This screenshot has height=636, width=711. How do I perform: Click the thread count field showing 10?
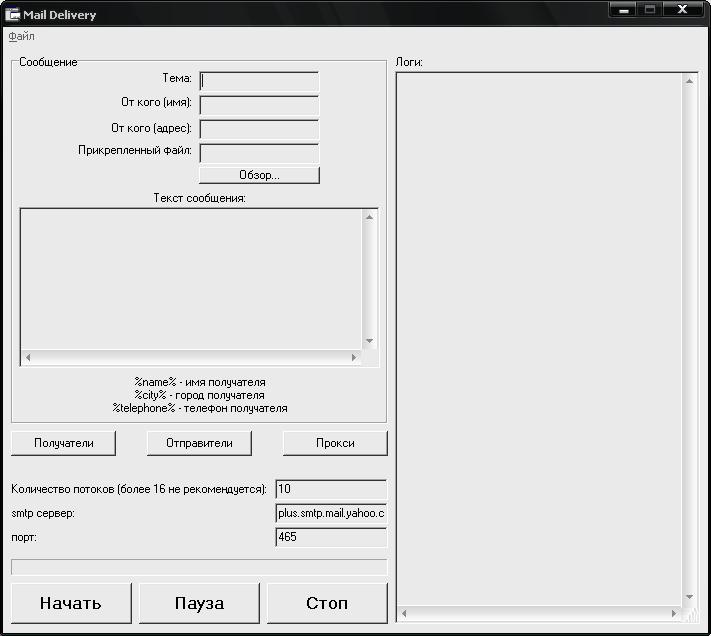pyautogui.click(x=330, y=490)
